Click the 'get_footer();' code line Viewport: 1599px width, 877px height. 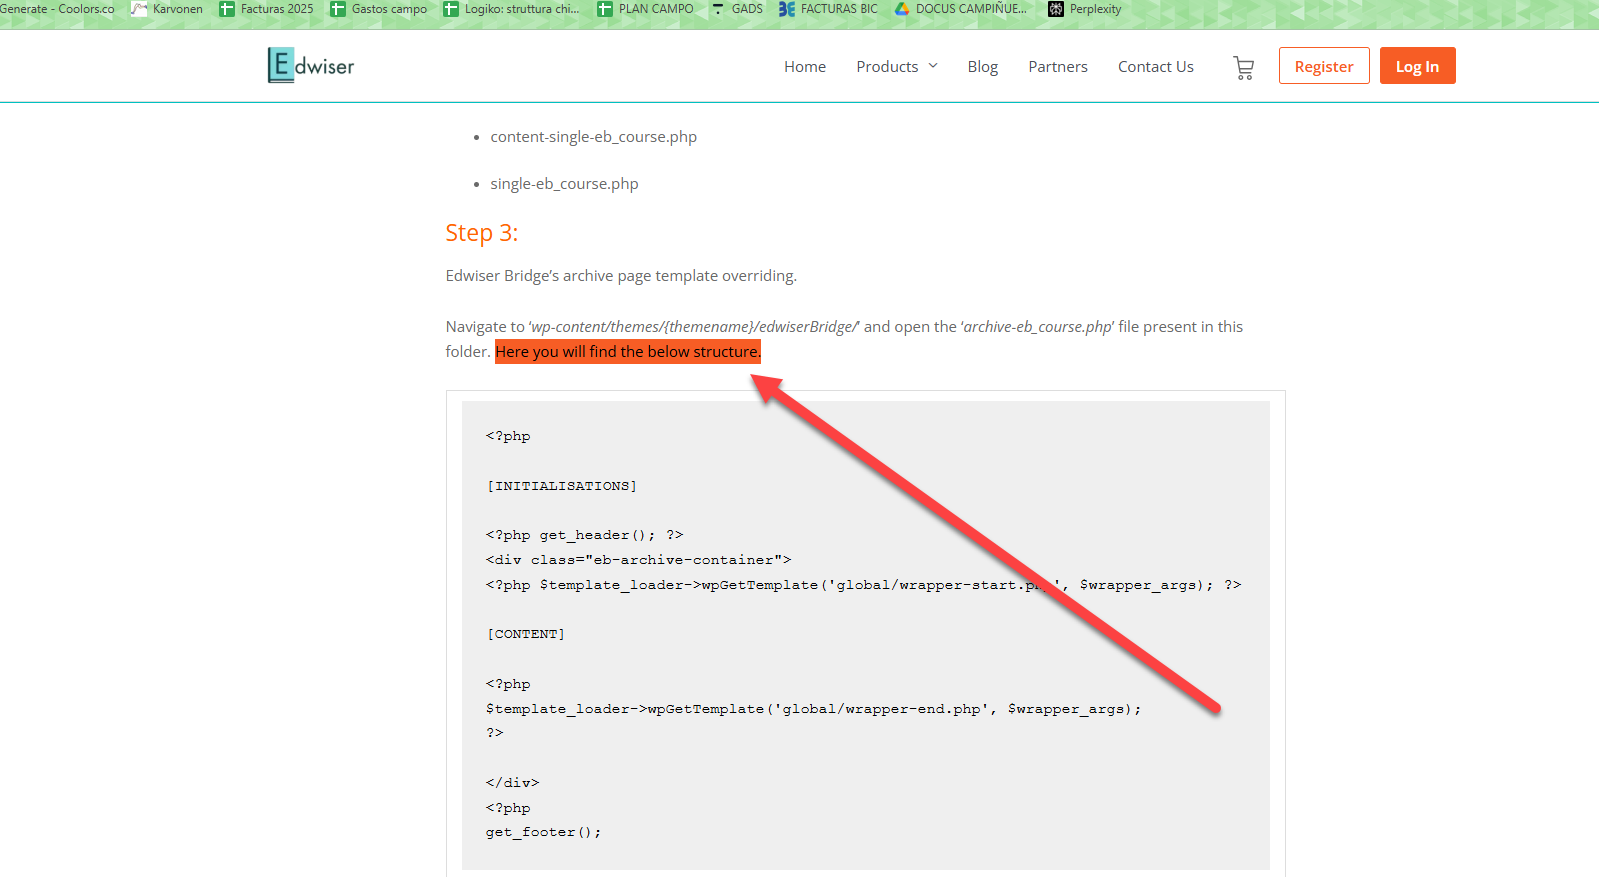point(544,832)
